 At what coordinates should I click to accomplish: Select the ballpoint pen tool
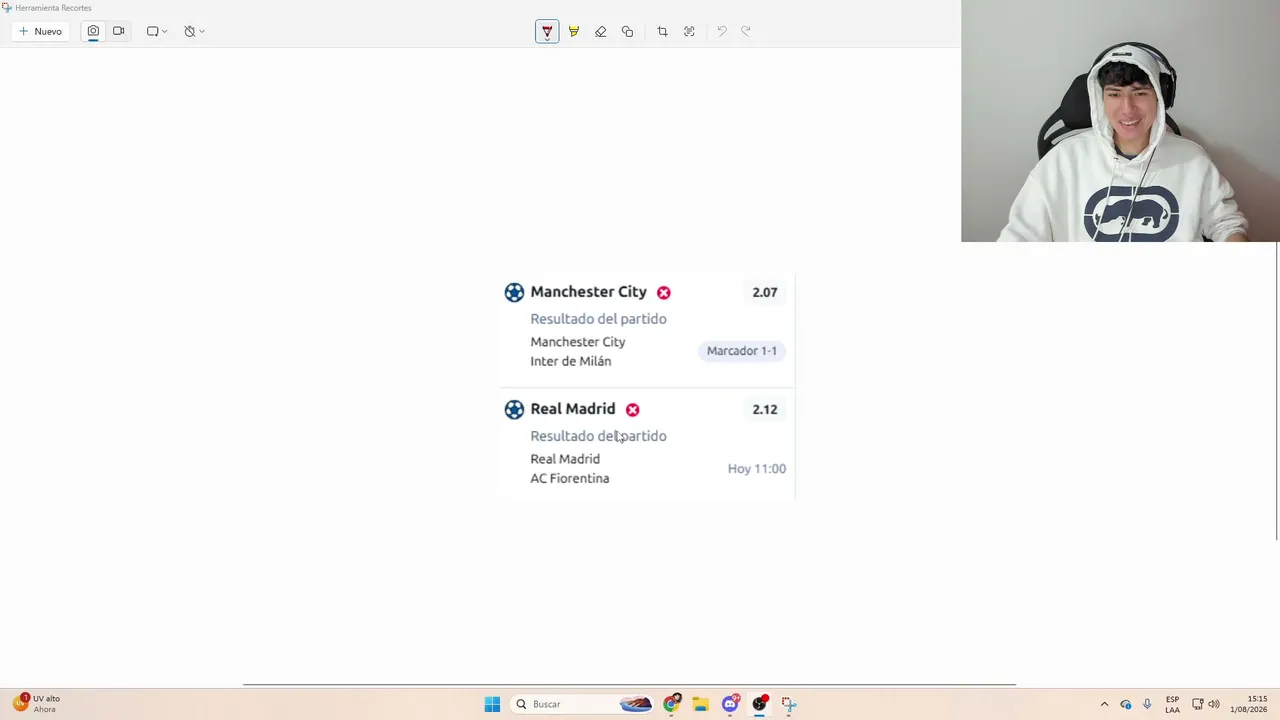tap(547, 31)
